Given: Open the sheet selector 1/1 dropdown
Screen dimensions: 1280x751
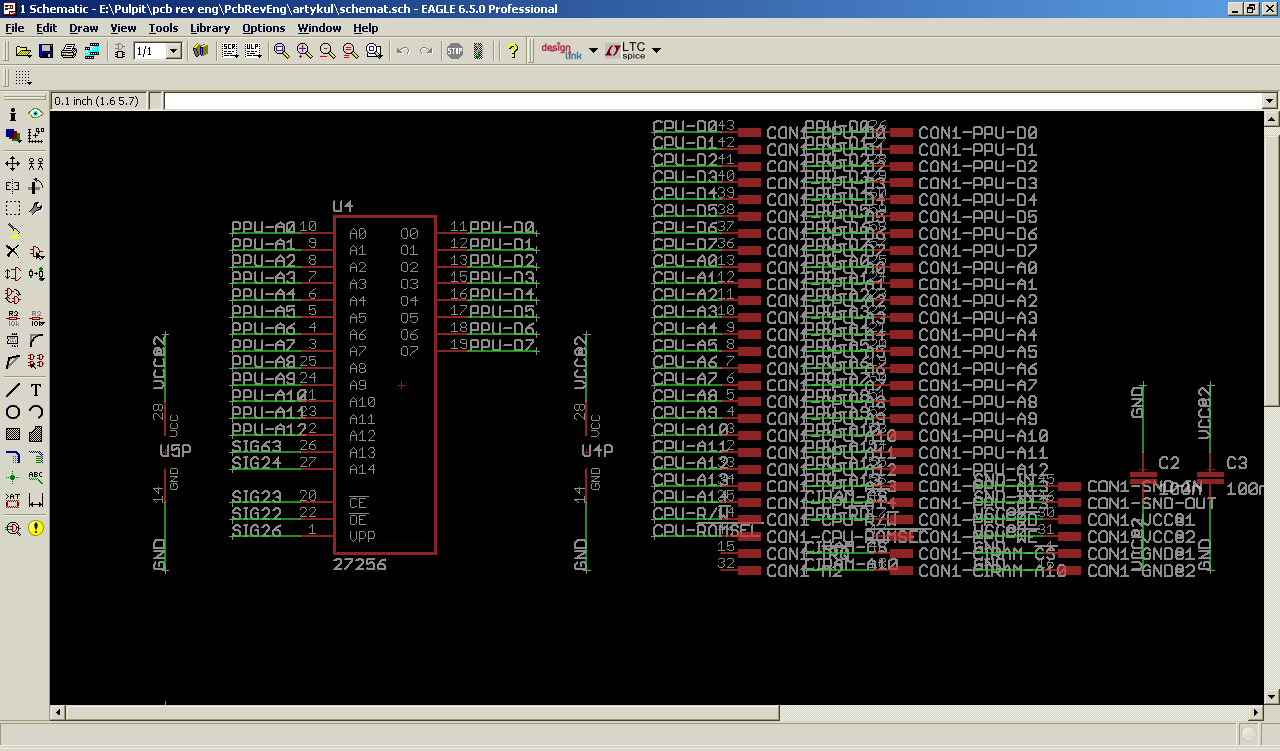Looking at the screenshot, I should point(173,51).
